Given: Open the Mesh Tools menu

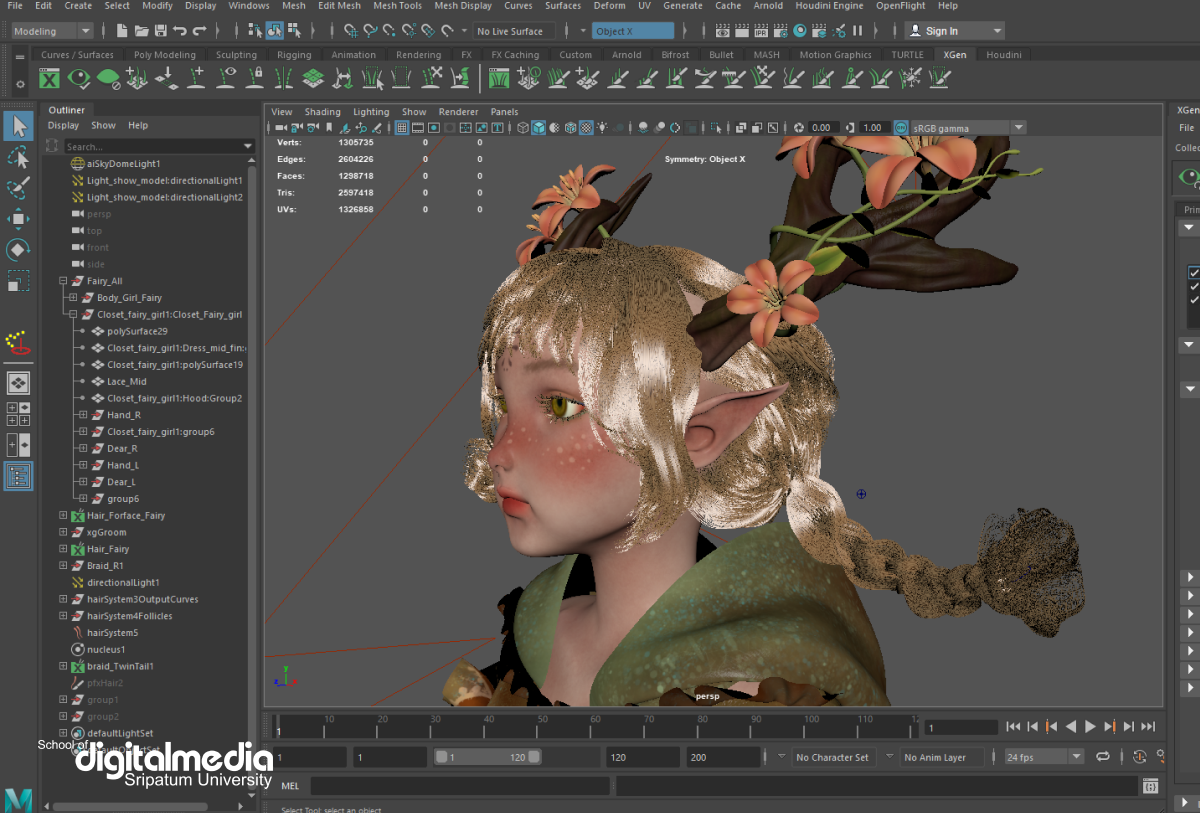Looking at the screenshot, I should pos(397,6).
